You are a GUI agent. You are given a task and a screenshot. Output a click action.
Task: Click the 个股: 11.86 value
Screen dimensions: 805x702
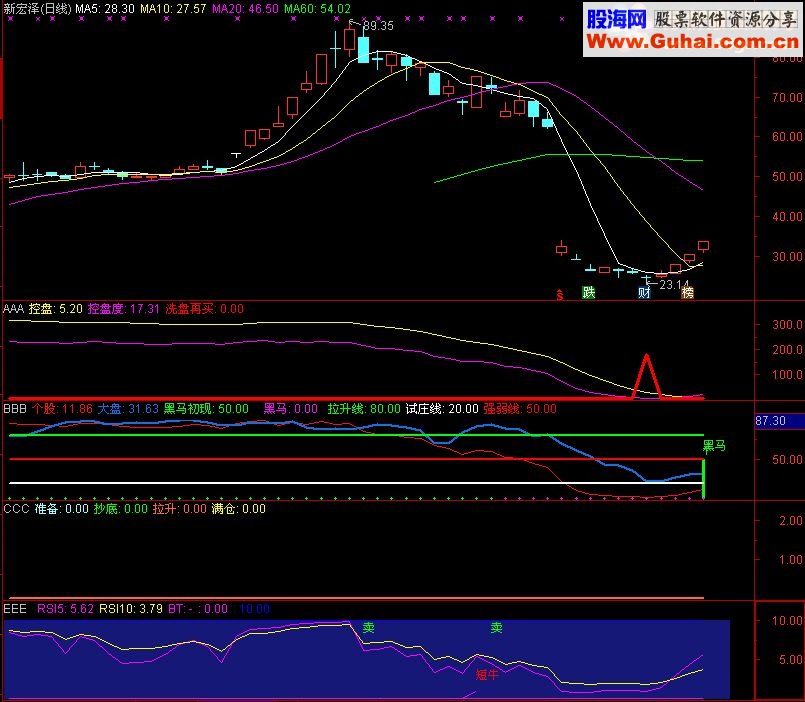tap(62, 409)
